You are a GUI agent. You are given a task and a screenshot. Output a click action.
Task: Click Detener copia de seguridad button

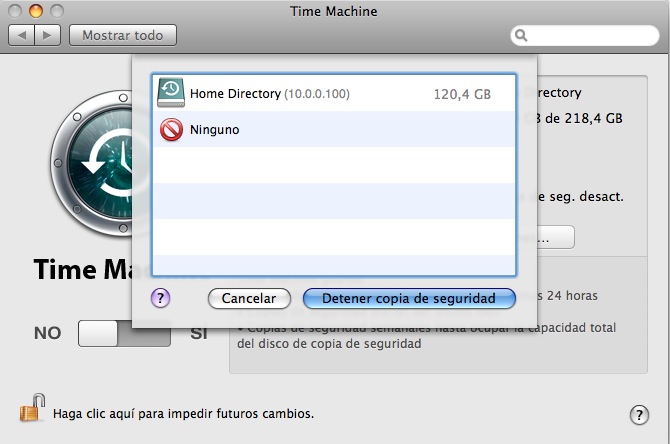[408, 298]
